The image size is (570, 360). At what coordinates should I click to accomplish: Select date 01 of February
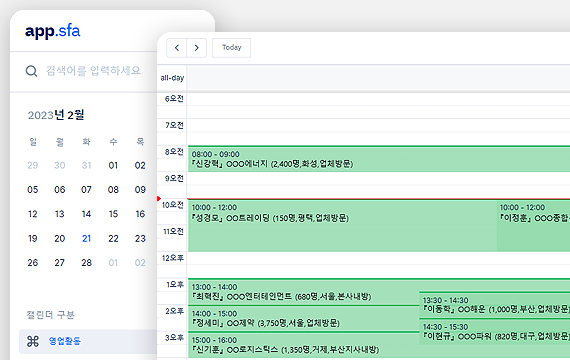113,165
